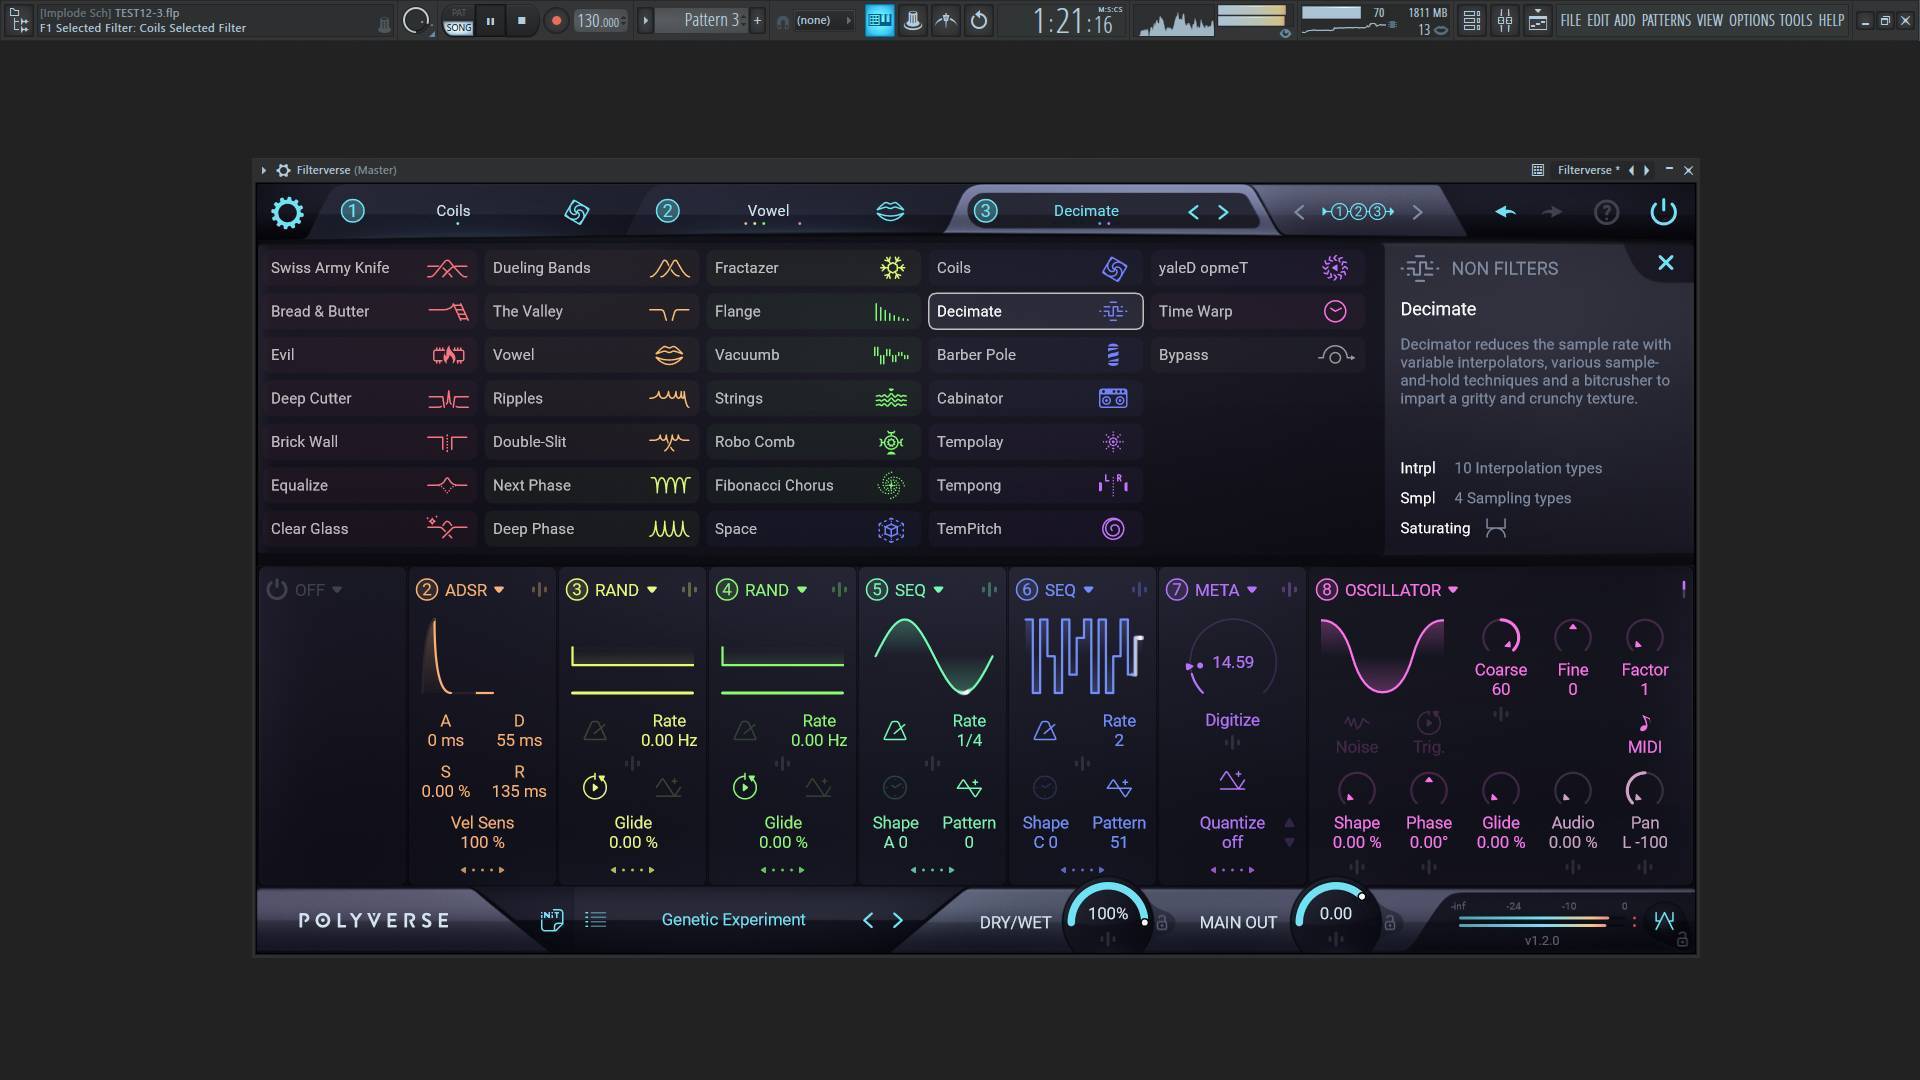The width and height of the screenshot is (1920, 1080).
Task: Select the Cabinator filter icon
Action: (x=1113, y=398)
